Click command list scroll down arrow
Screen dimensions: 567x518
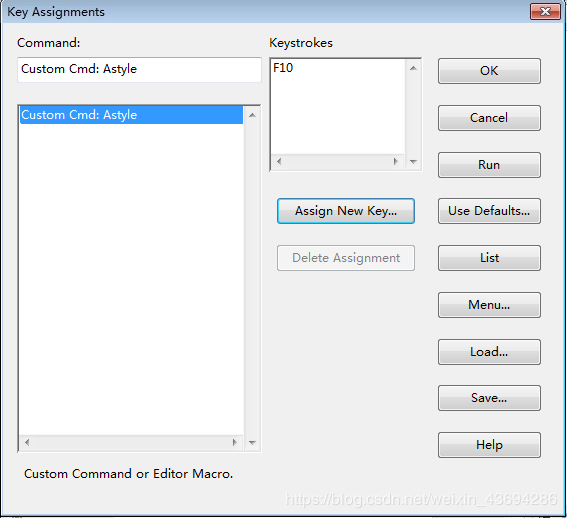252,442
